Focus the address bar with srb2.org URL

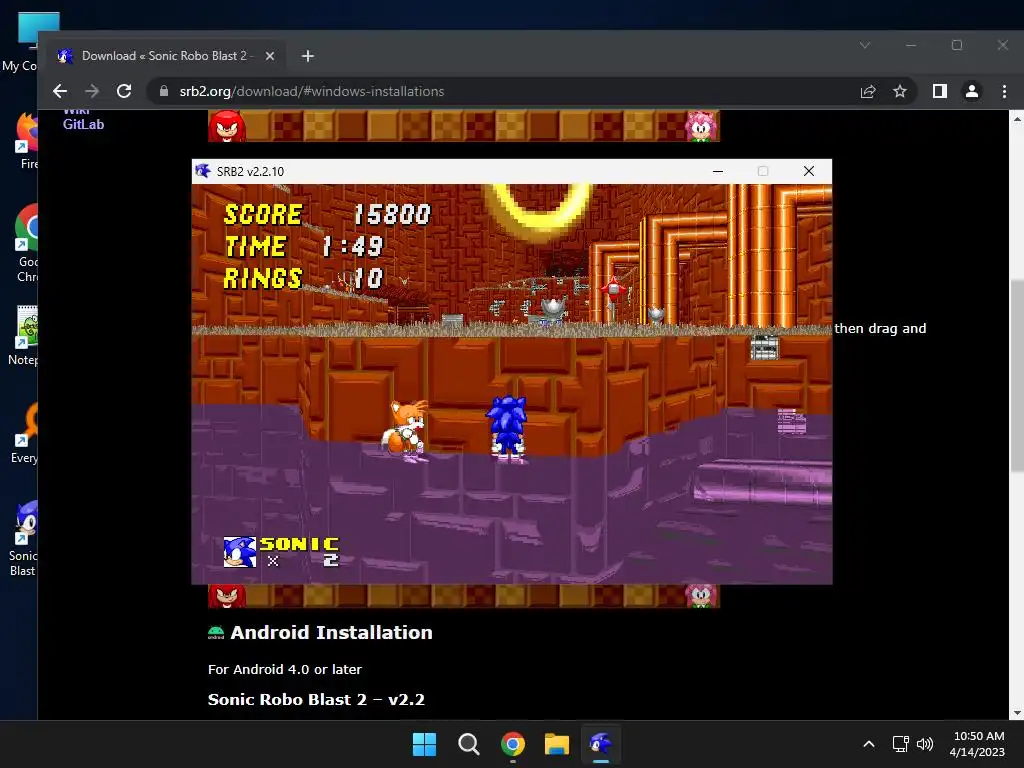coord(503,91)
